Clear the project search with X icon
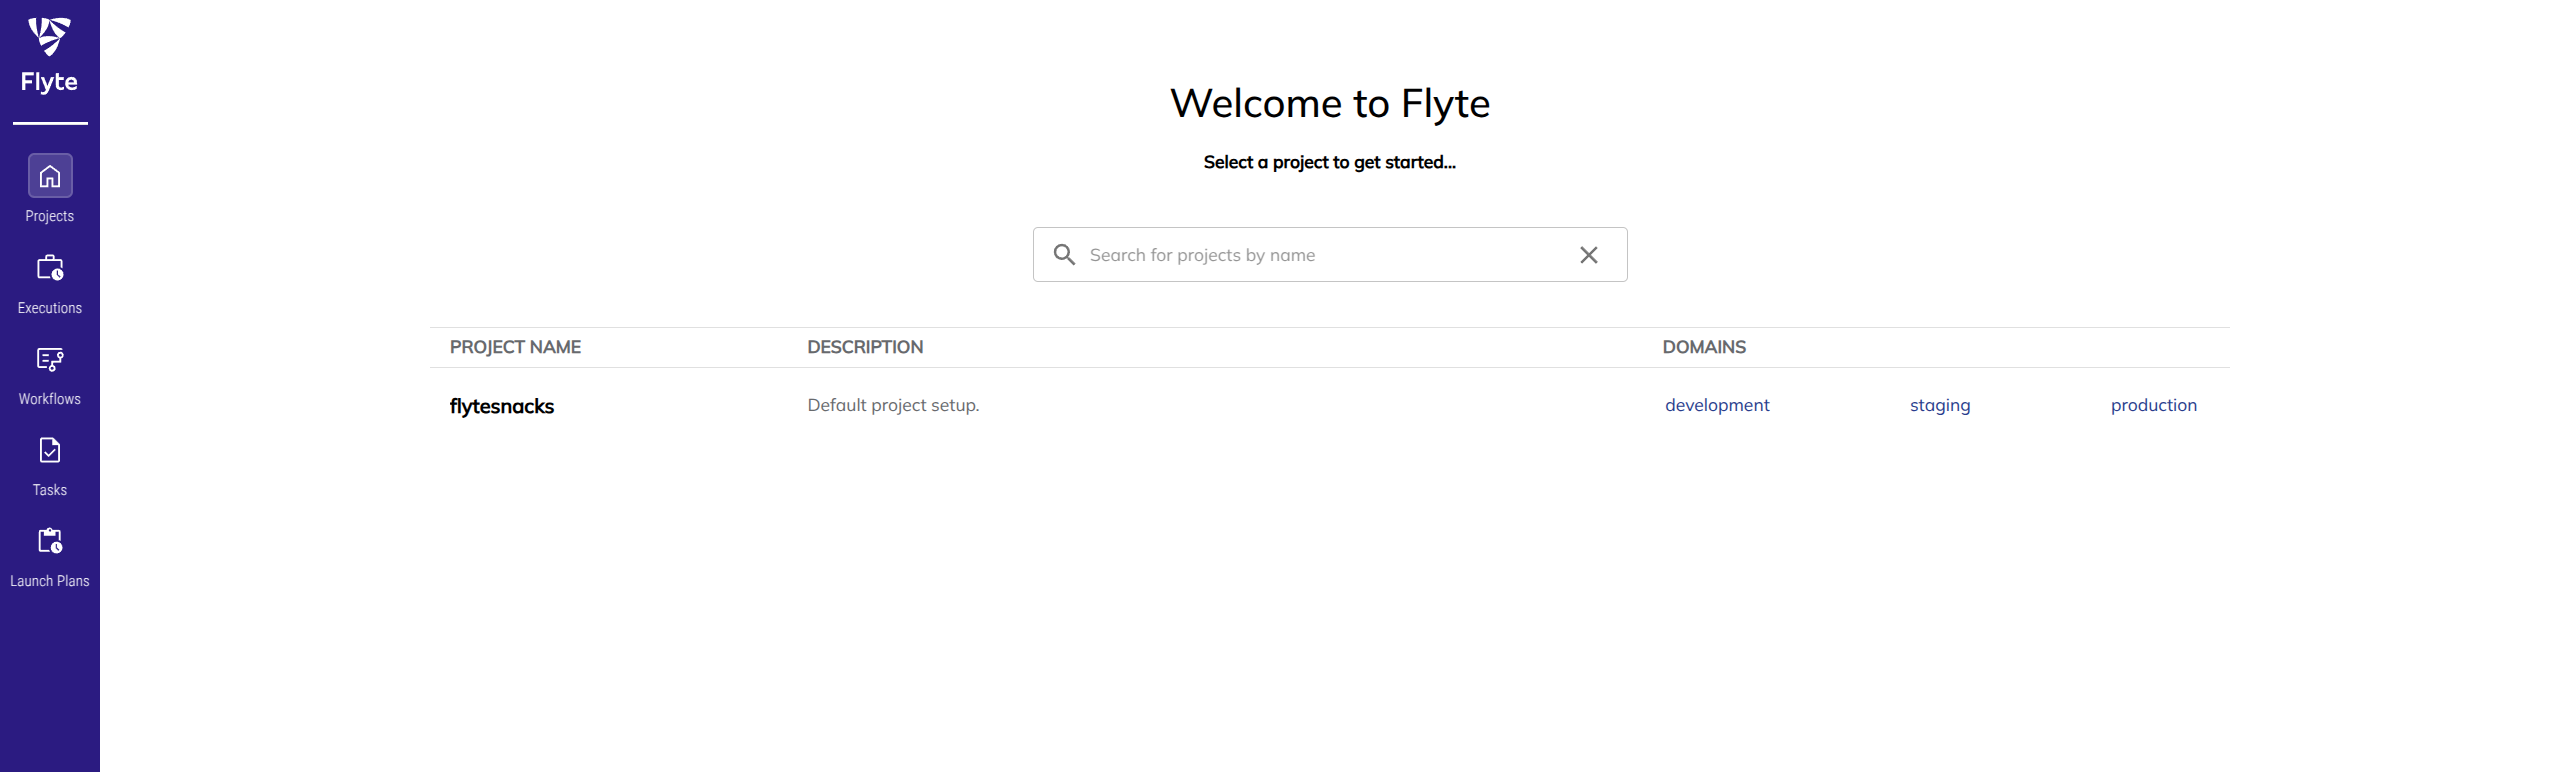Viewport: 2557px width, 772px height. [1588, 255]
